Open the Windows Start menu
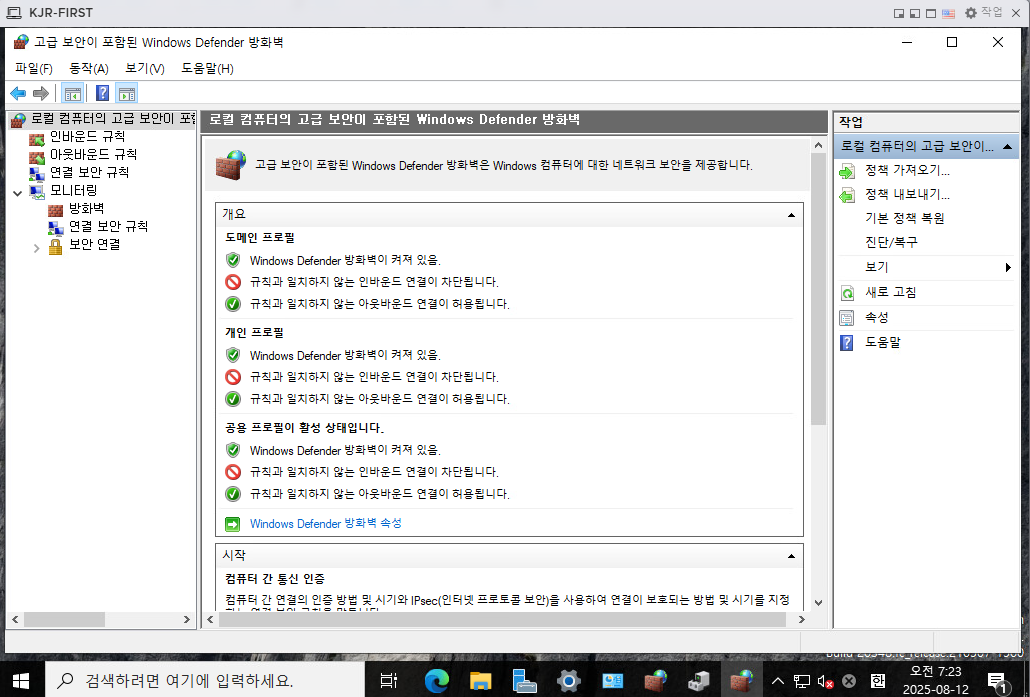The height and width of the screenshot is (697, 1030). coord(22,680)
